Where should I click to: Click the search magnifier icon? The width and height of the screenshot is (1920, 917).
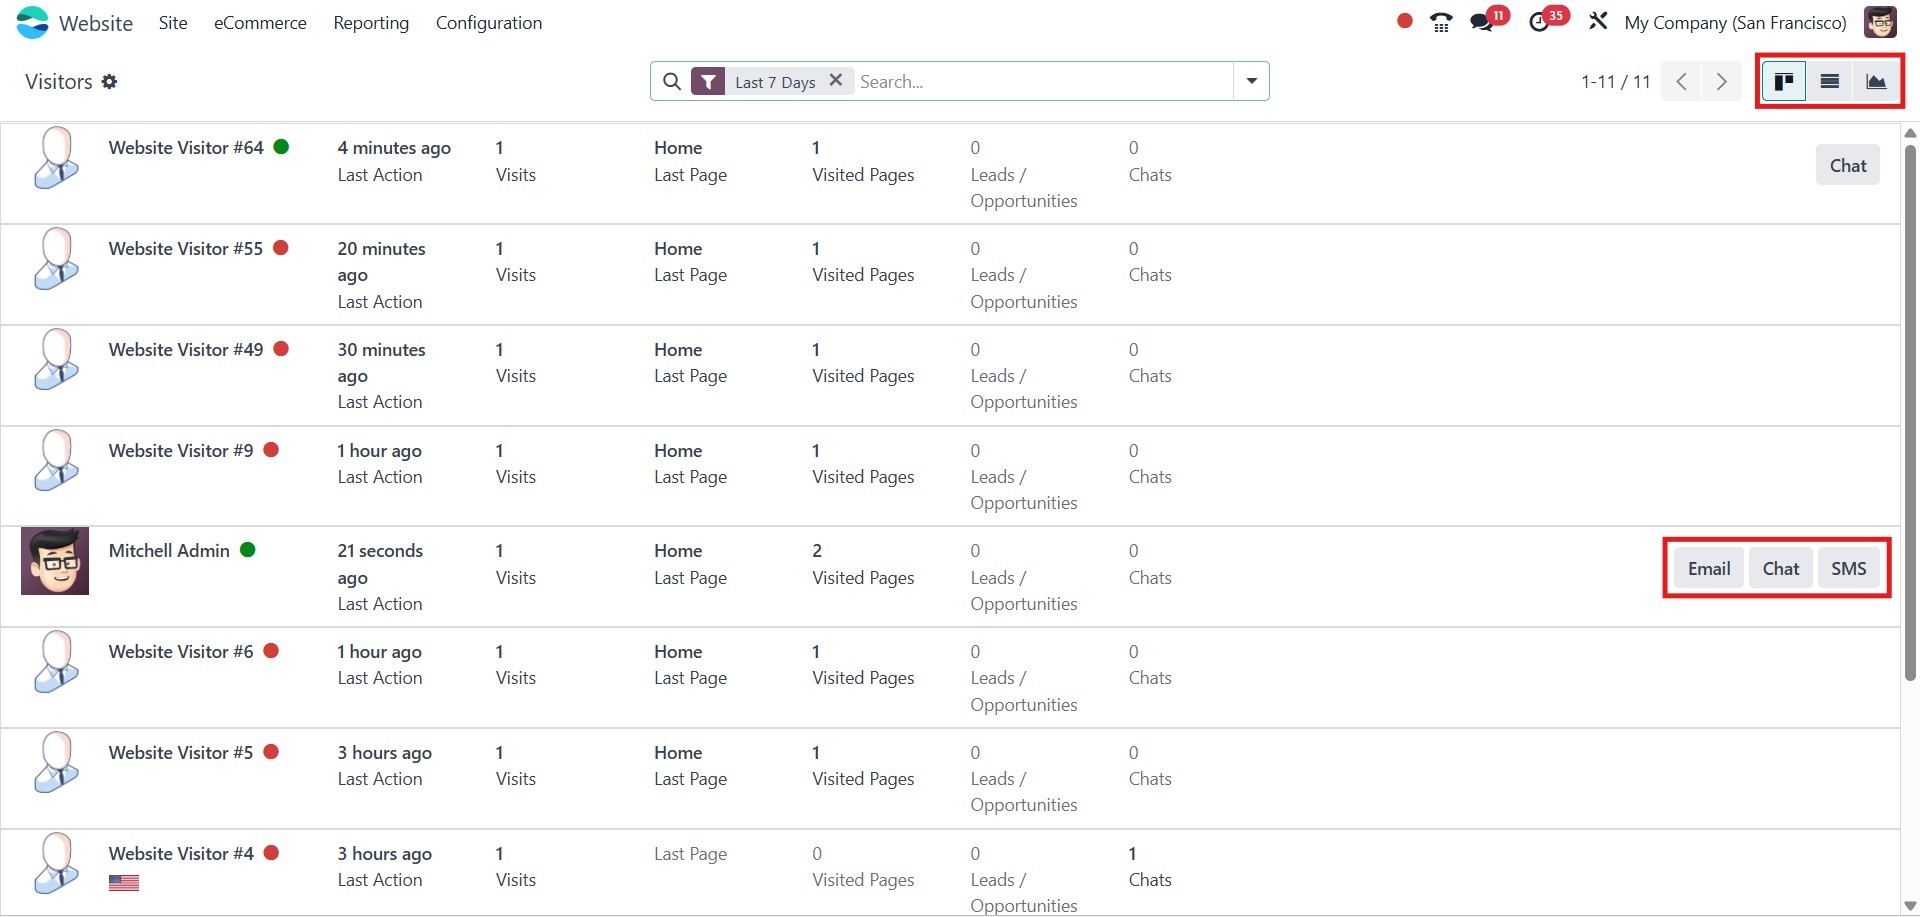(x=672, y=81)
